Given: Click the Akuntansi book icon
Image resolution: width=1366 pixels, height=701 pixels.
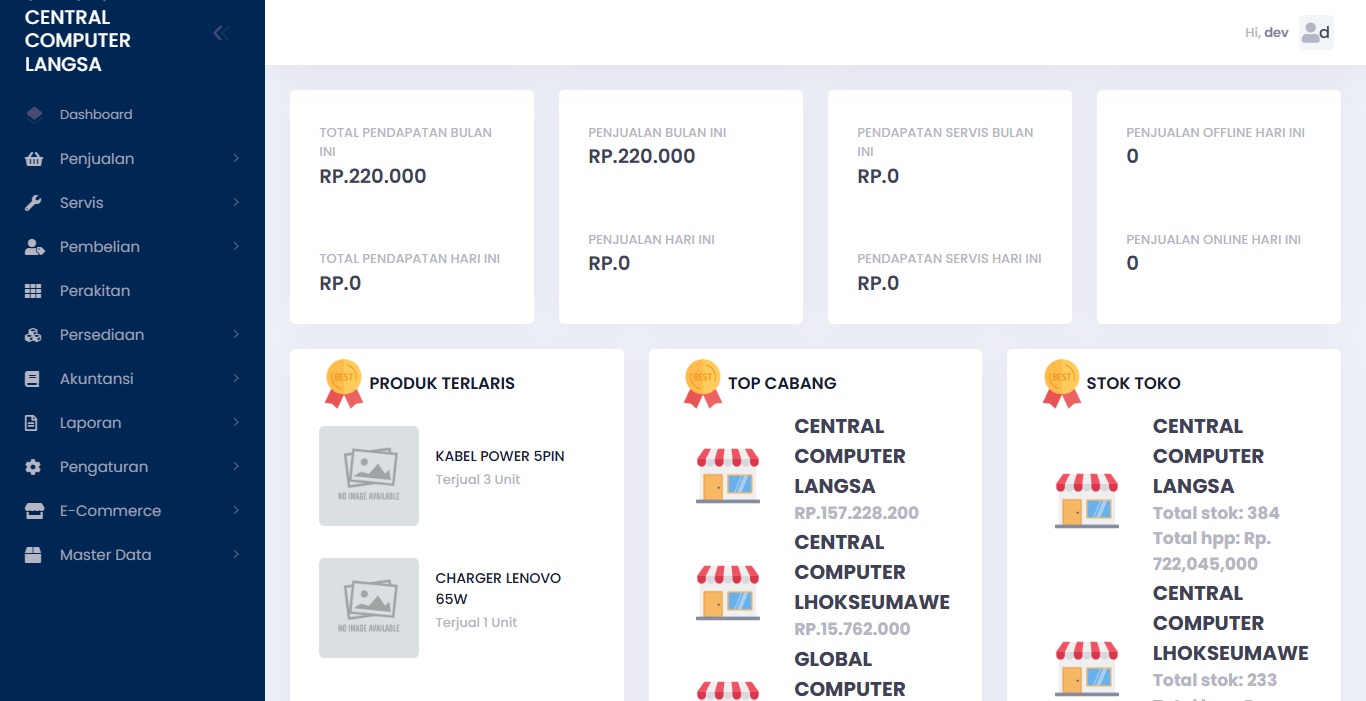Looking at the screenshot, I should 34,379.
